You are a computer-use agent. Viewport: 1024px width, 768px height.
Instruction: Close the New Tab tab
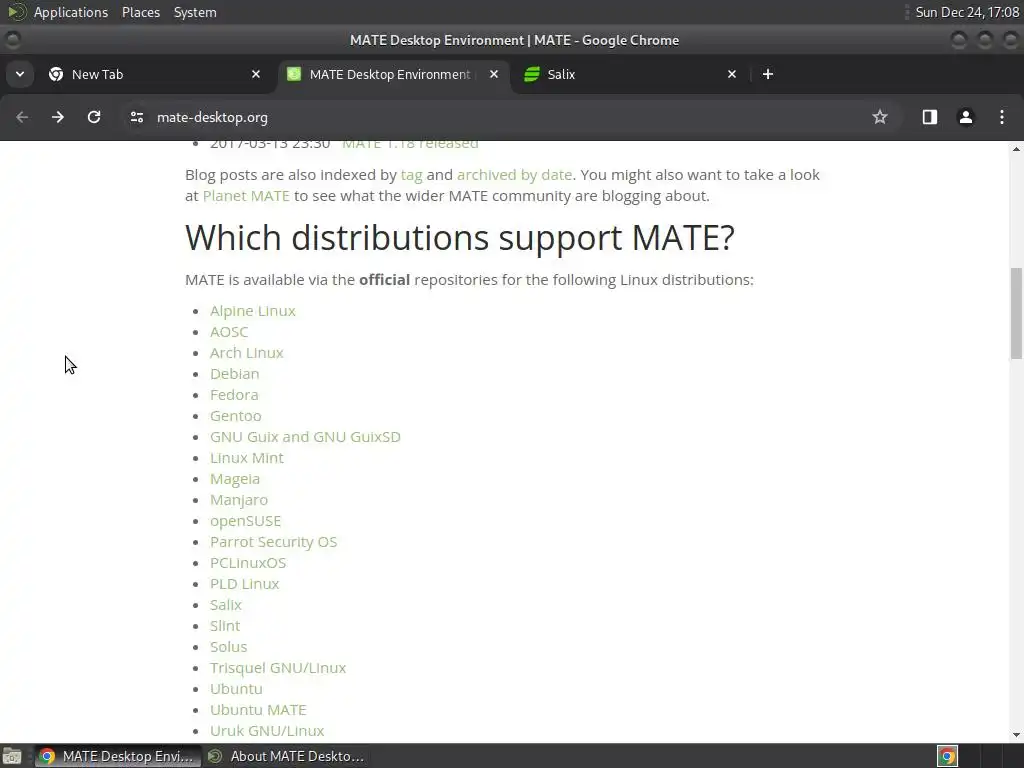[256, 74]
